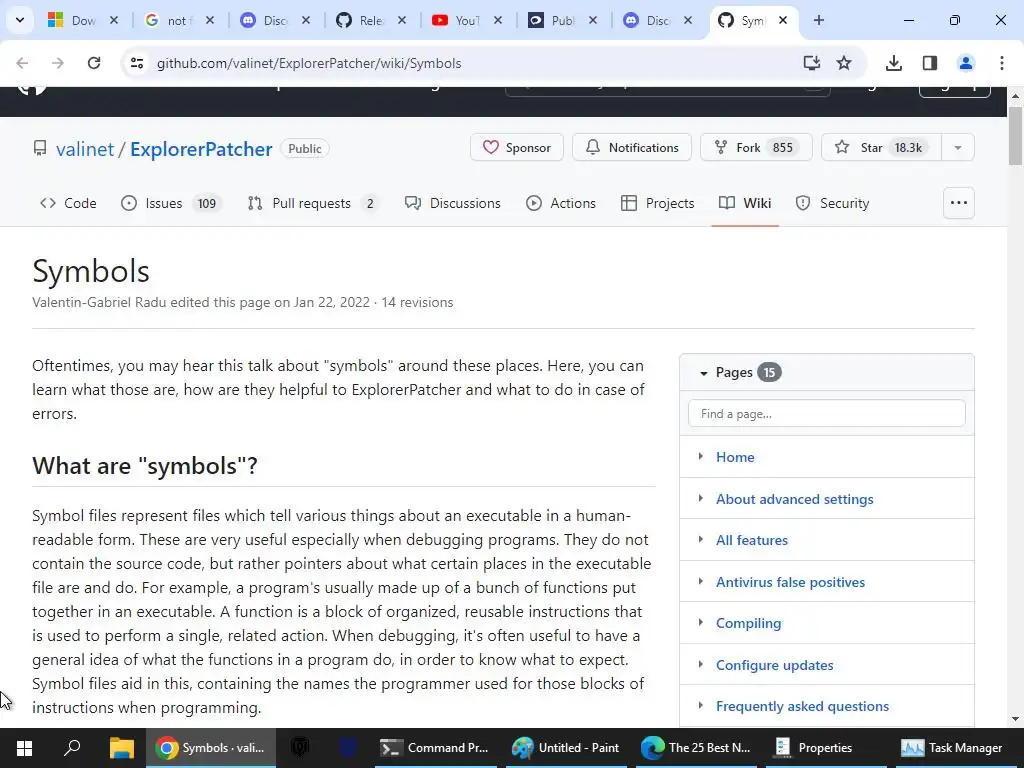Open Chrome three-dot menu
Screen dimensions: 1024x768
point(1002,63)
